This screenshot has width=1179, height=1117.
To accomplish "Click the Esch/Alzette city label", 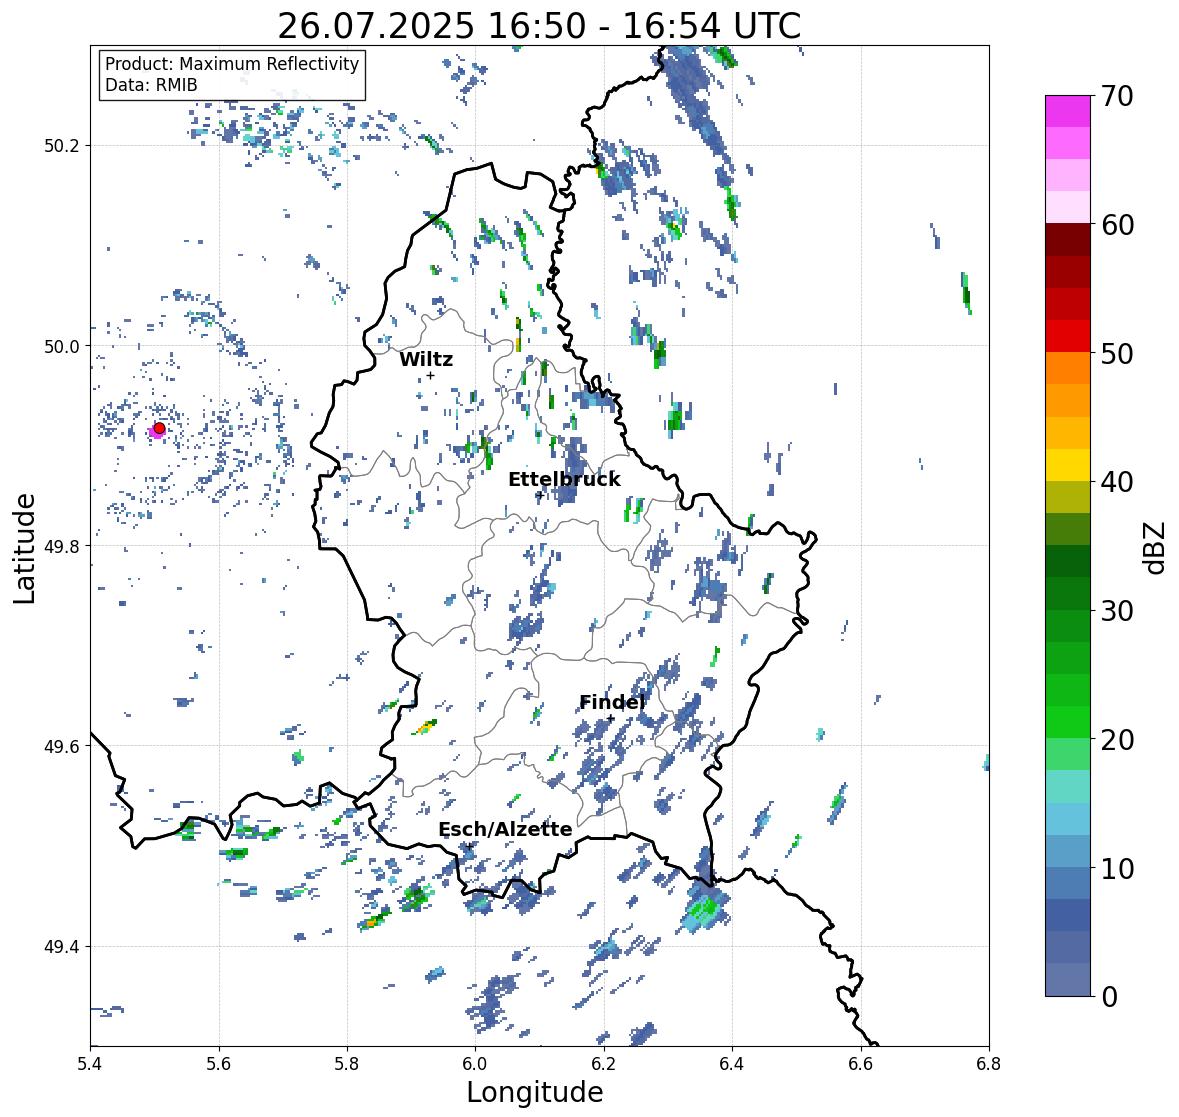I will (x=505, y=829).
